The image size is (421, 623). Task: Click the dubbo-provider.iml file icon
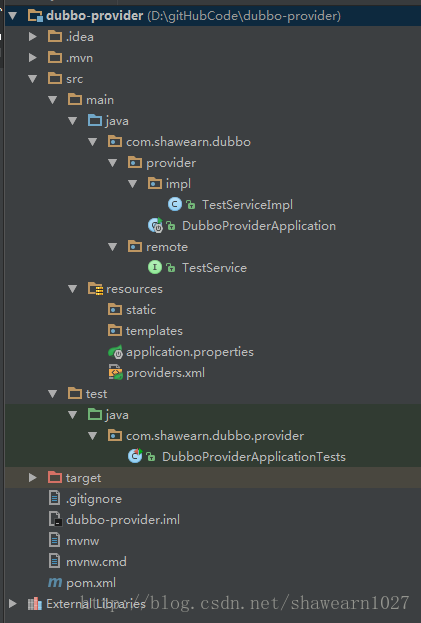(55, 519)
